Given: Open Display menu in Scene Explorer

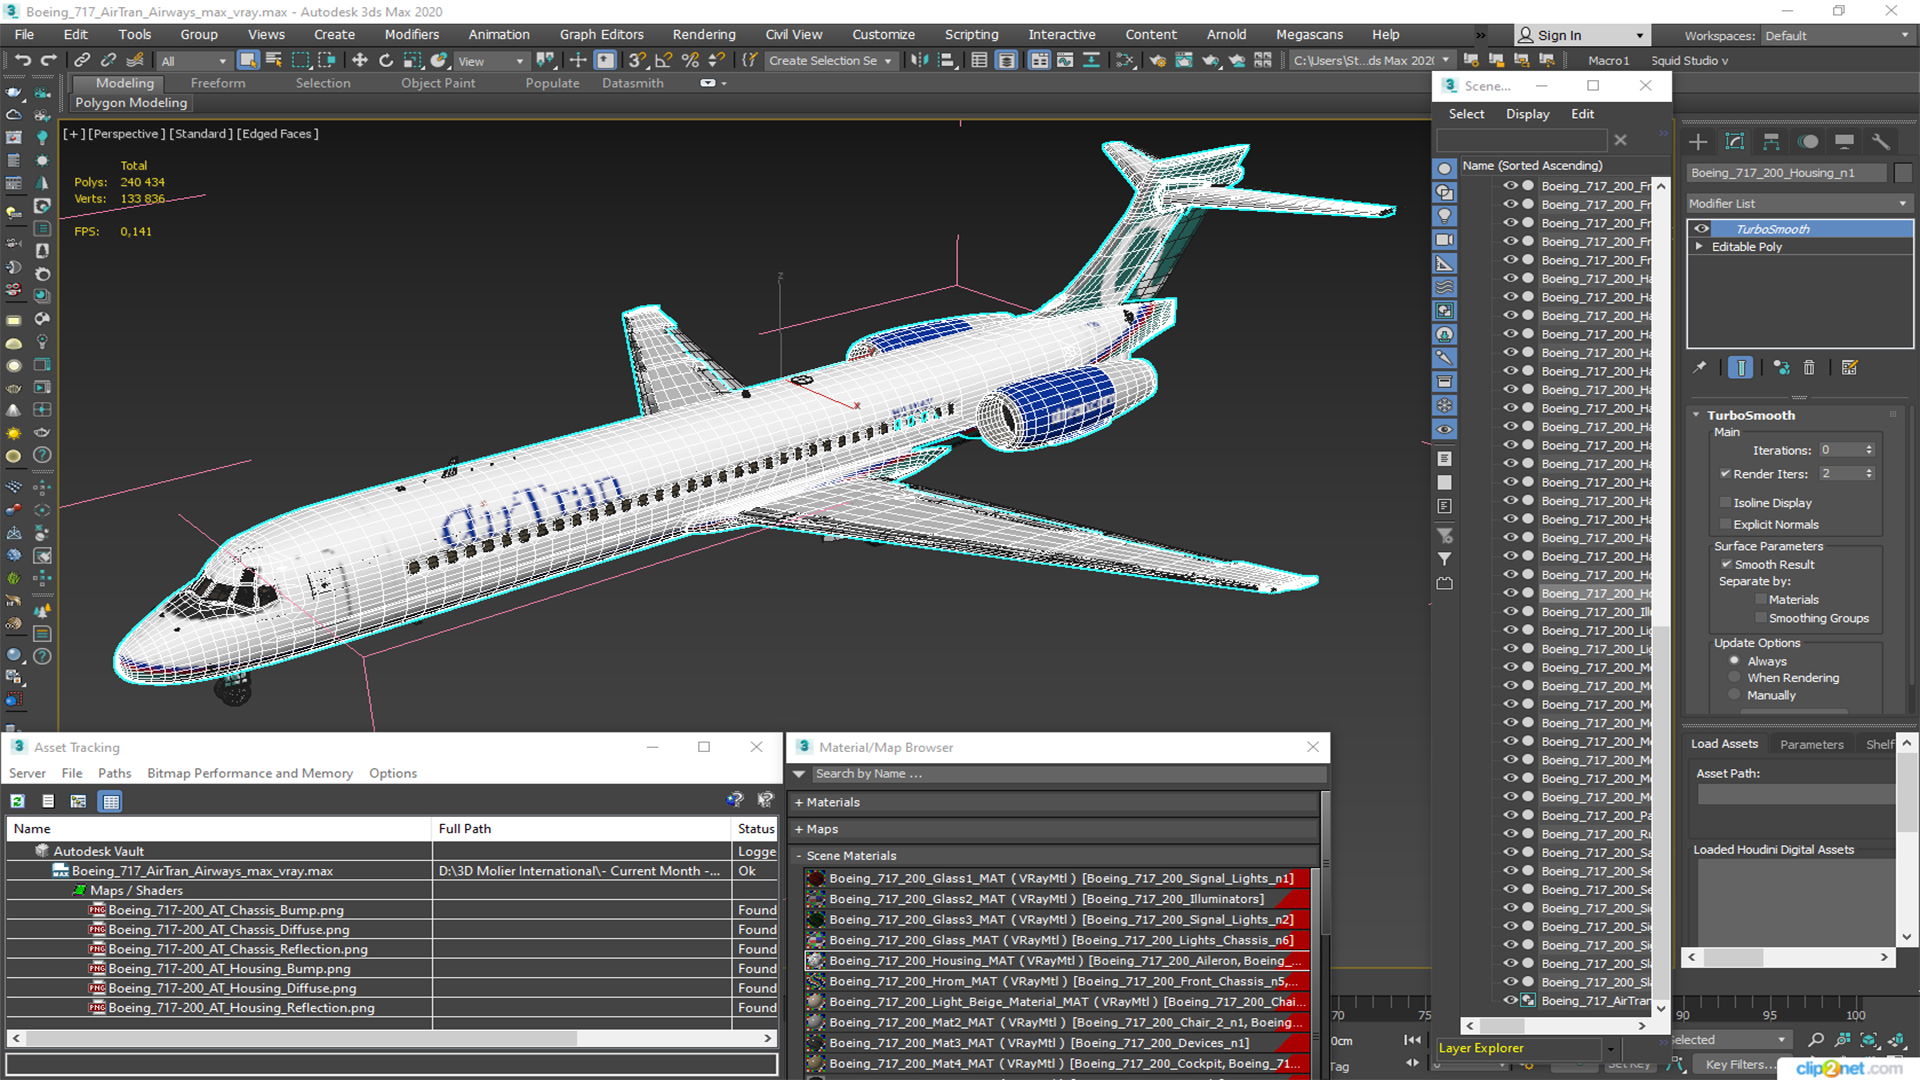Looking at the screenshot, I should [1528, 114].
